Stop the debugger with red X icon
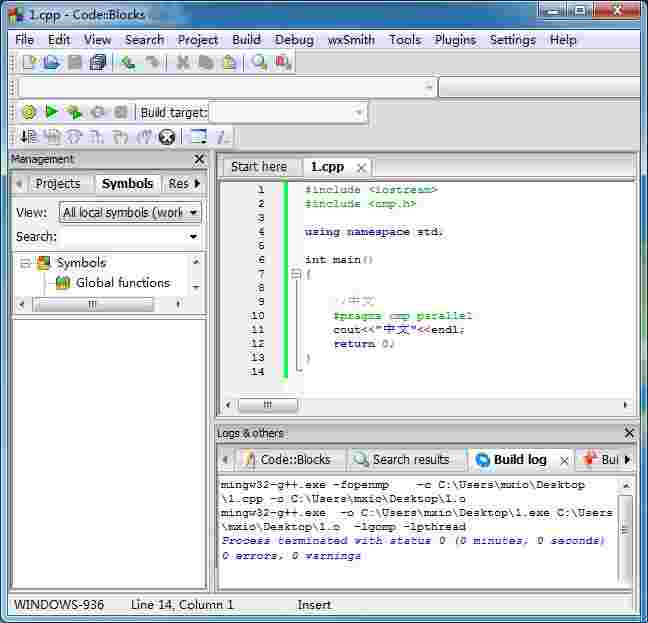The height and width of the screenshot is (623, 648). tap(167, 137)
